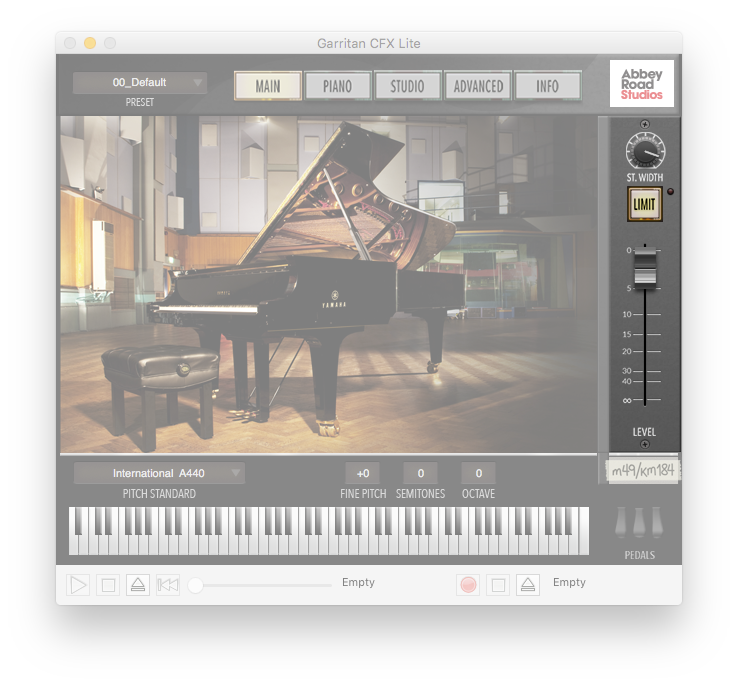The width and height of the screenshot is (738, 685).
Task: Click the rewind to start button
Action: tap(168, 585)
